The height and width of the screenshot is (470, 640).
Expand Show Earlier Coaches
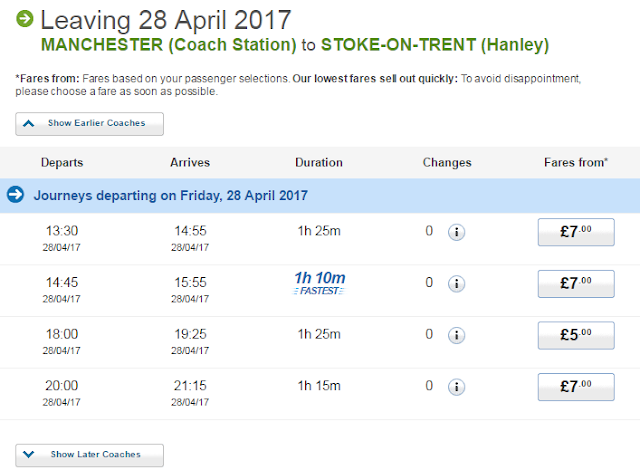(89, 123)
